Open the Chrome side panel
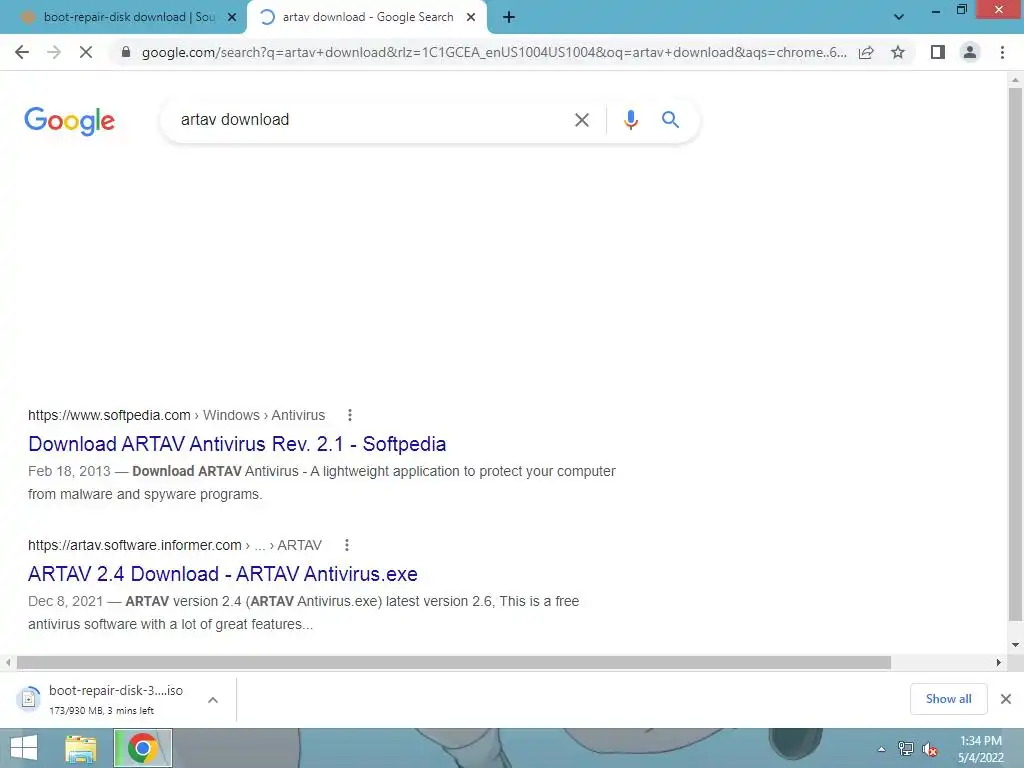Screen dimensions: 1024x768 (x=938, y=52)
